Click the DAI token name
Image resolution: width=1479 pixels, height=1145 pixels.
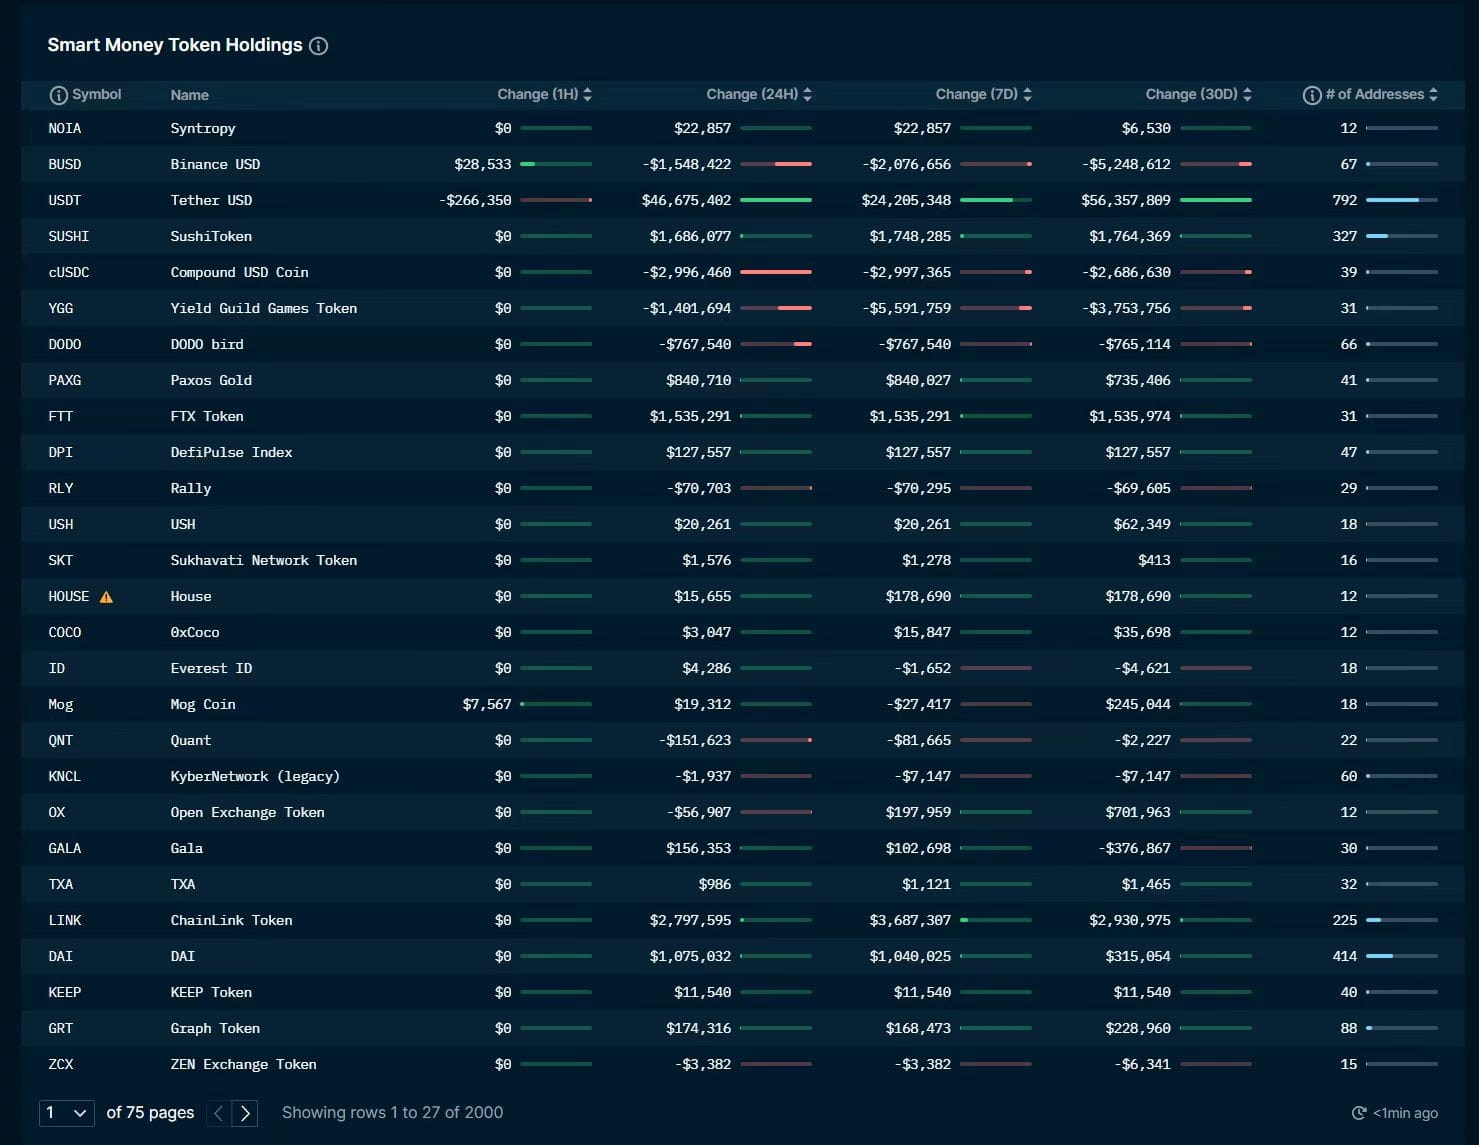[x=183, y=956]
